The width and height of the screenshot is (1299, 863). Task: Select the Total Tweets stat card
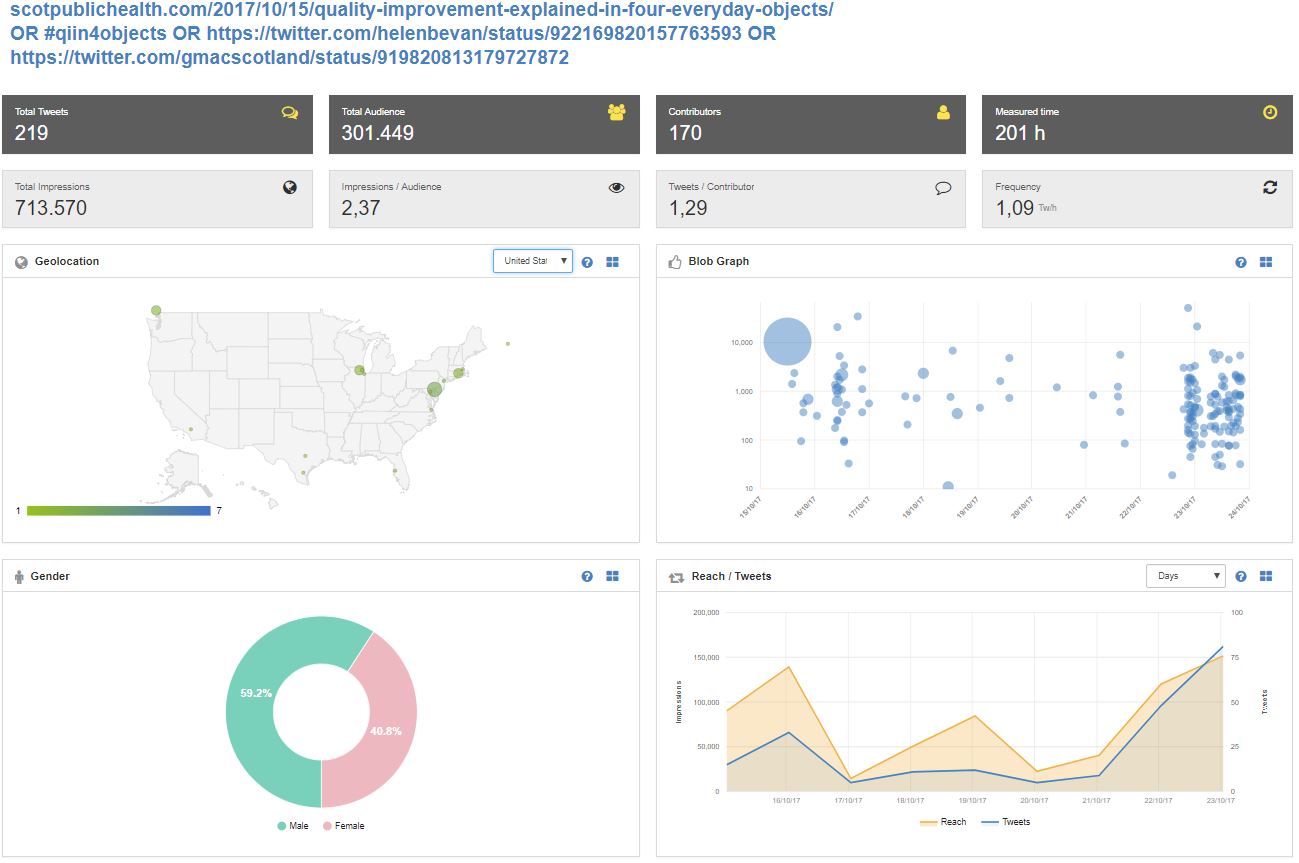(157, 125)
